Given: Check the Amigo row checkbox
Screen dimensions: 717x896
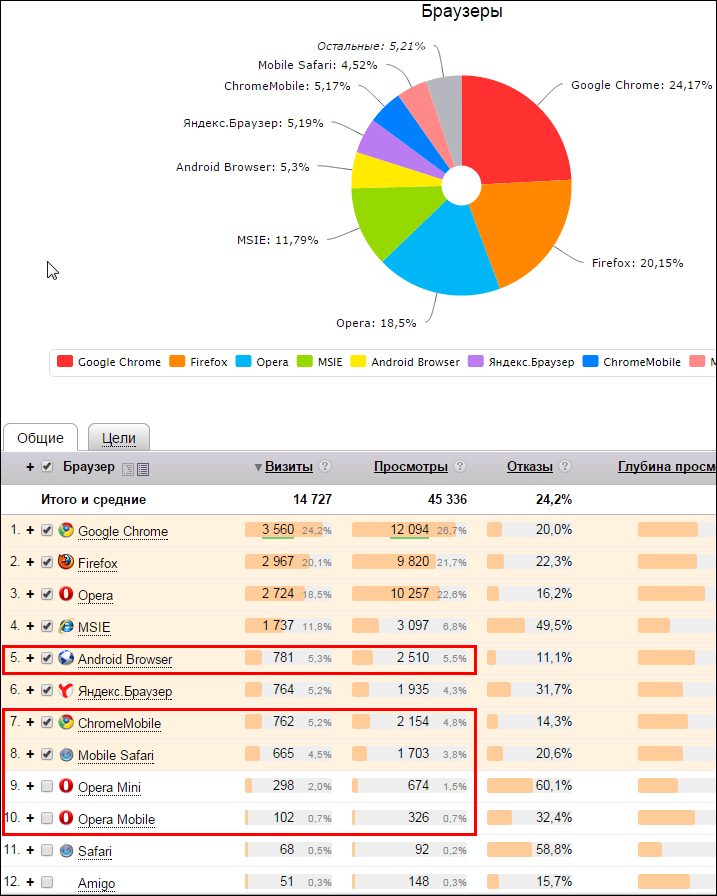Looking at the screenshot, I should pyautogui.click(x=47, y=882).
